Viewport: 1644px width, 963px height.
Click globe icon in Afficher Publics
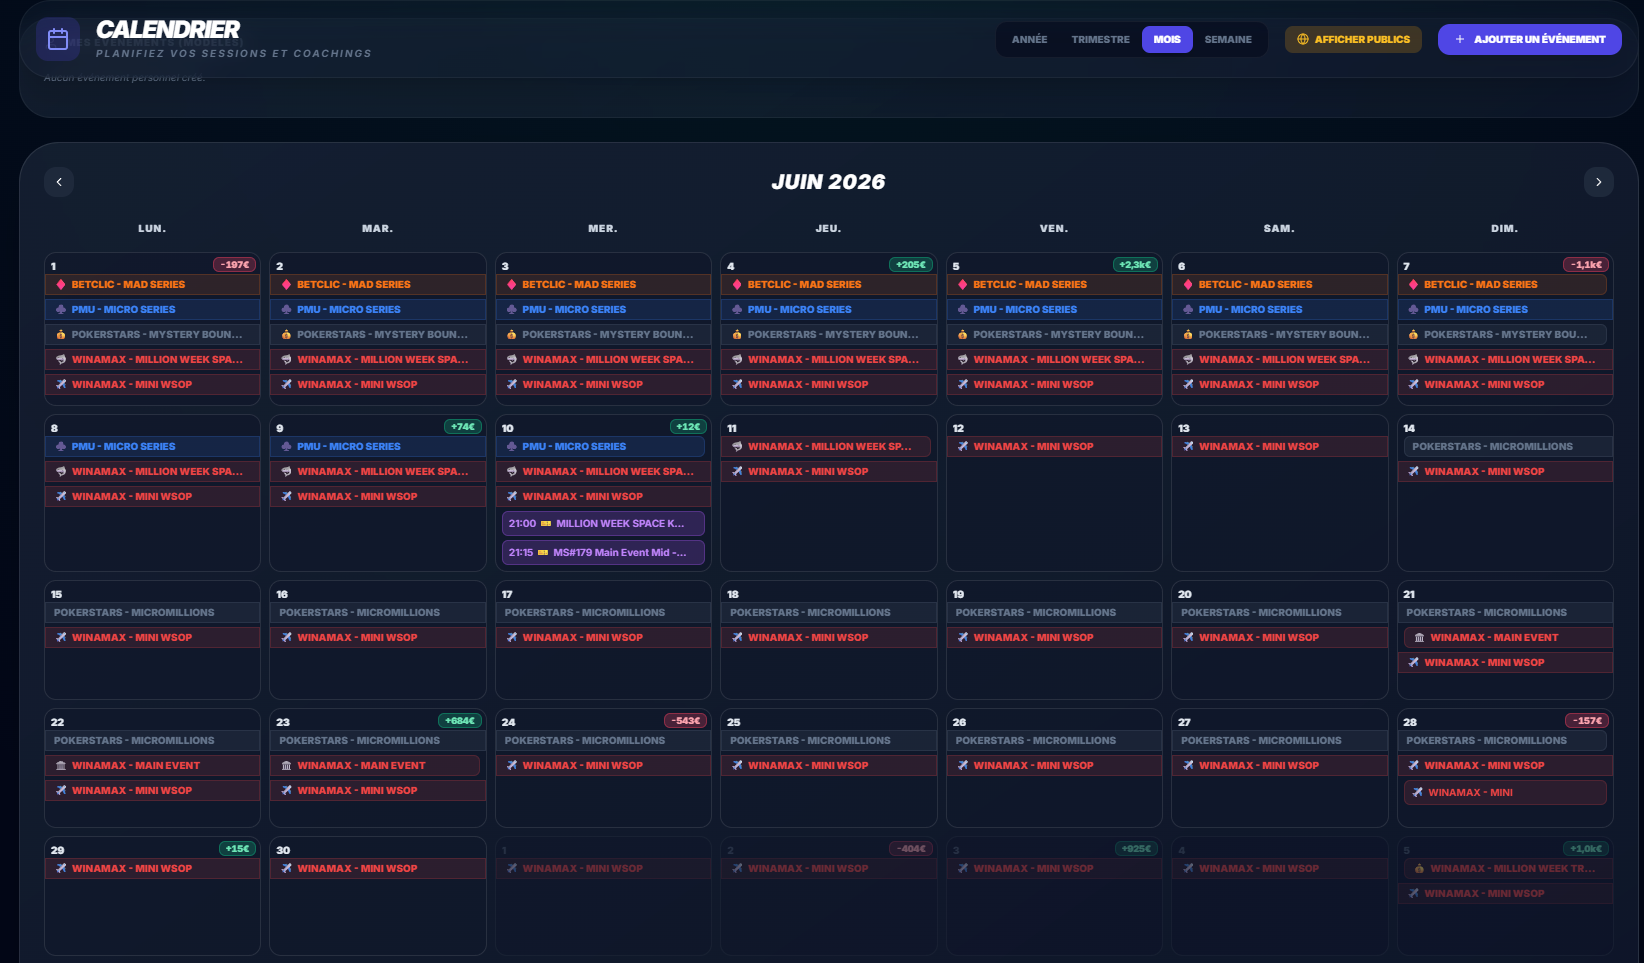click(x=1303, y=40)
